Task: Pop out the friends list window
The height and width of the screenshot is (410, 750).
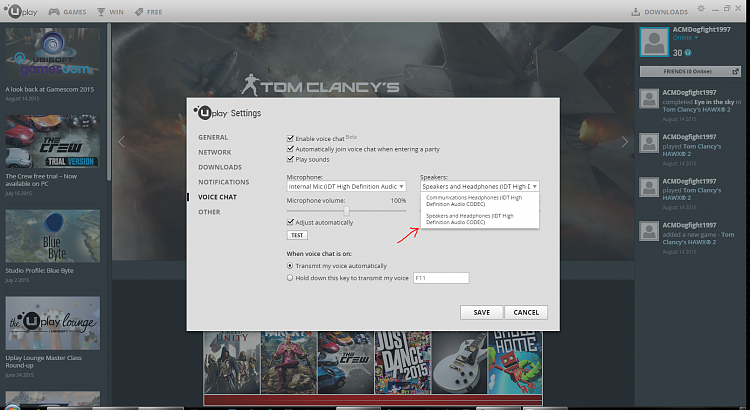Action: point(736,71)
